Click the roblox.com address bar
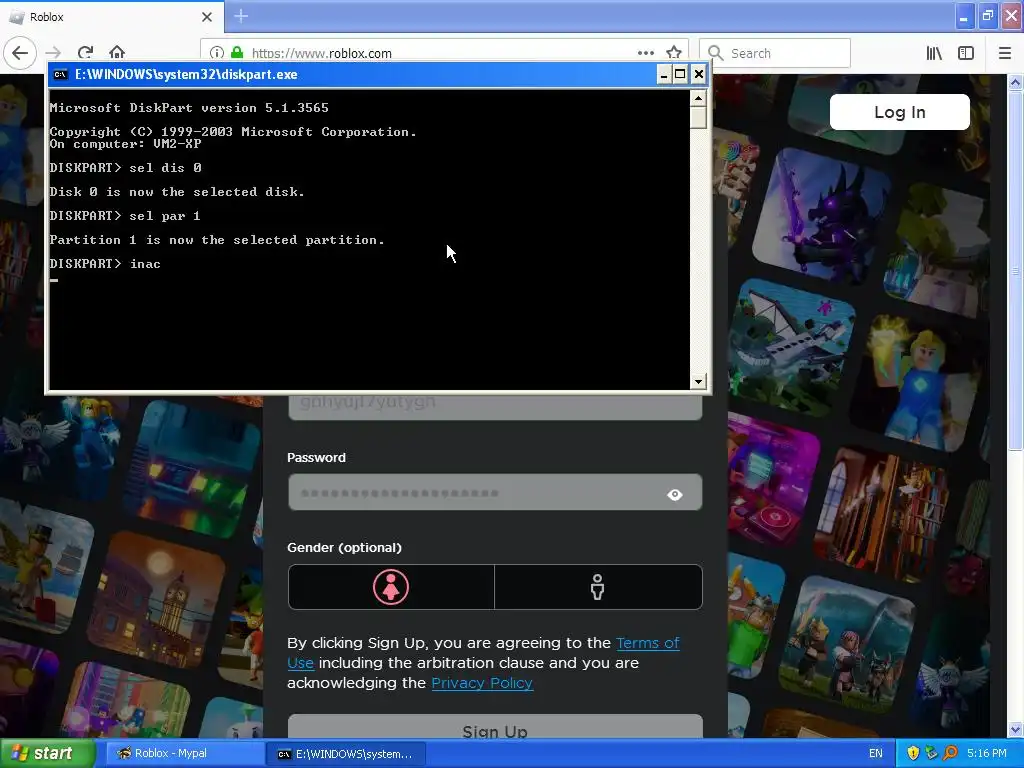 pyautogui.click(x=444, y=53)
